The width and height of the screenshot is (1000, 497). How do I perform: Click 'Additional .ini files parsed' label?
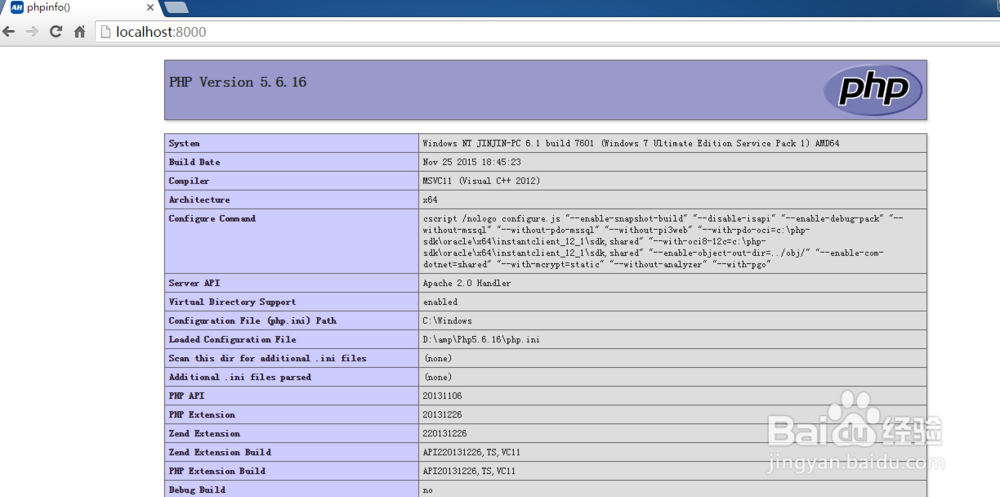240,377
